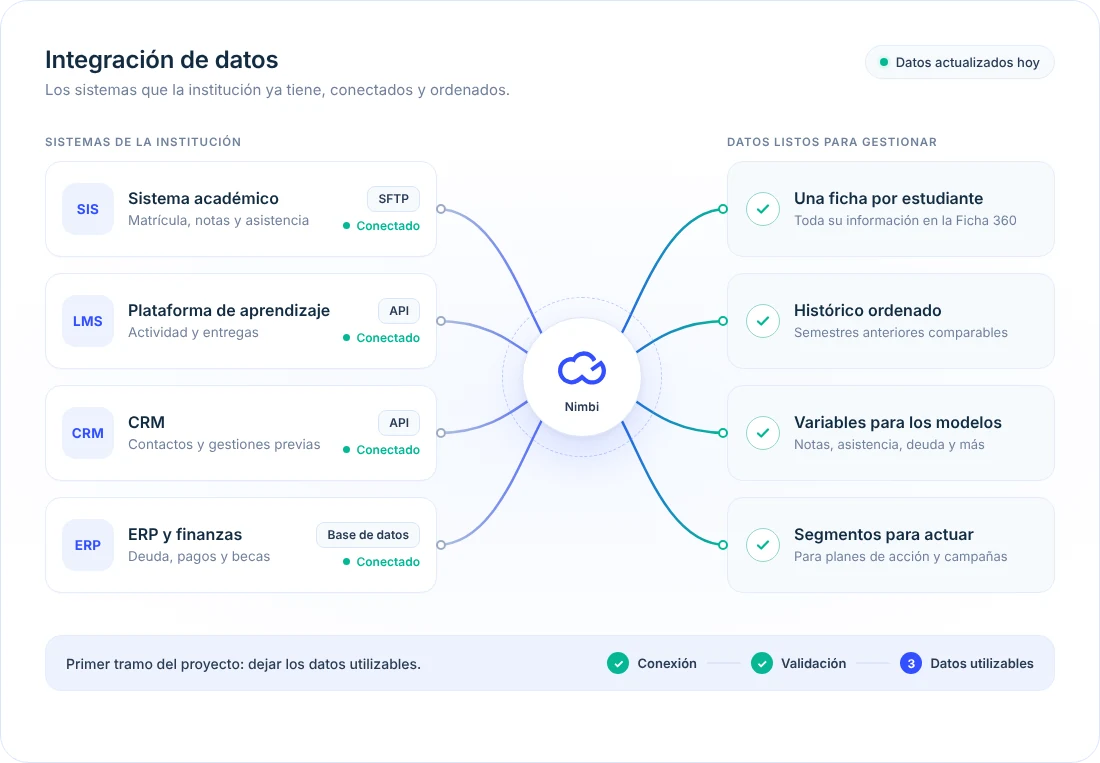Click Conectado status on the CRM card

[x=382, y=450]
